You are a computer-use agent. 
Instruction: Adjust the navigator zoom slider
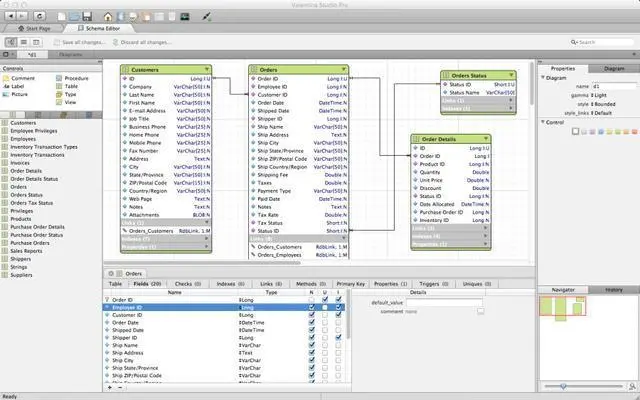[563, 386]
